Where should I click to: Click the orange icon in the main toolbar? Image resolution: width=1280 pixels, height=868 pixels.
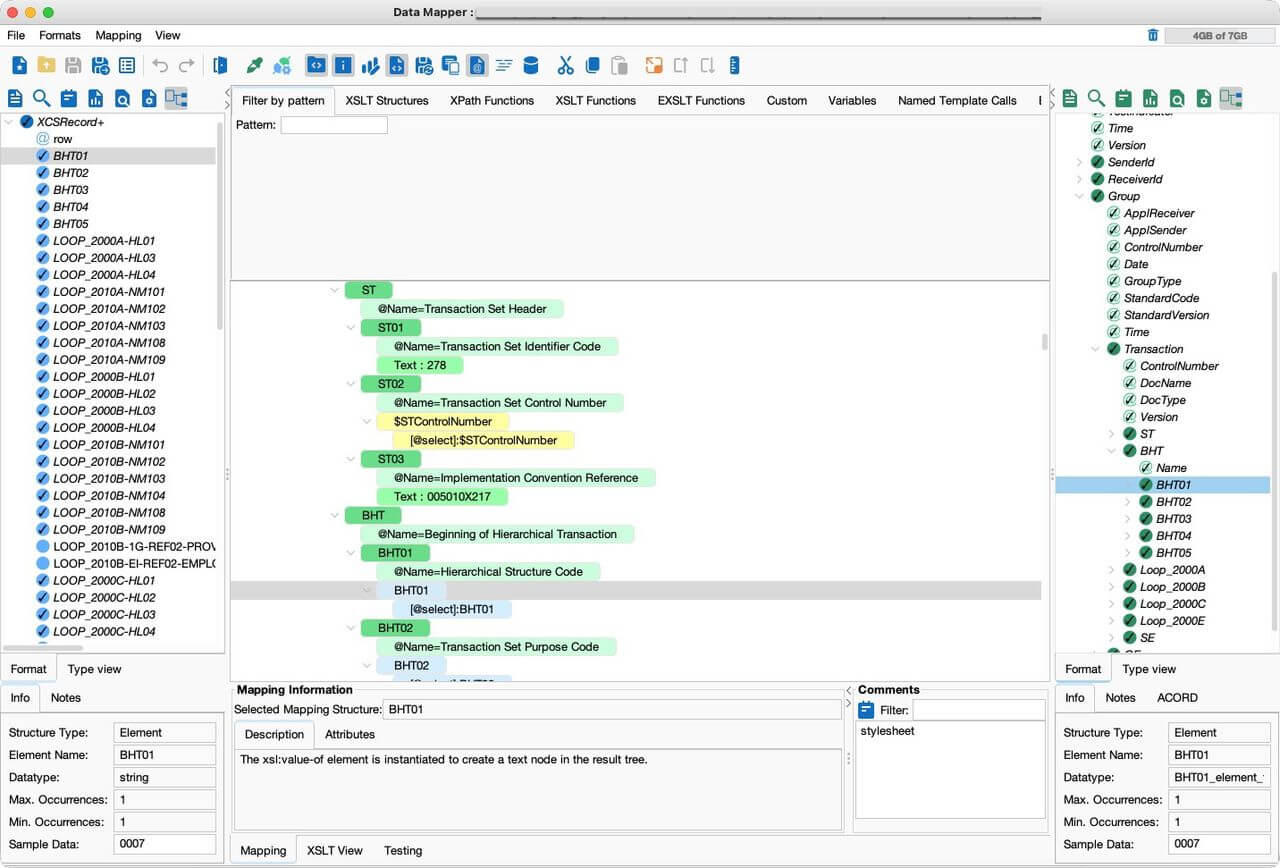[x=654, y=66]
